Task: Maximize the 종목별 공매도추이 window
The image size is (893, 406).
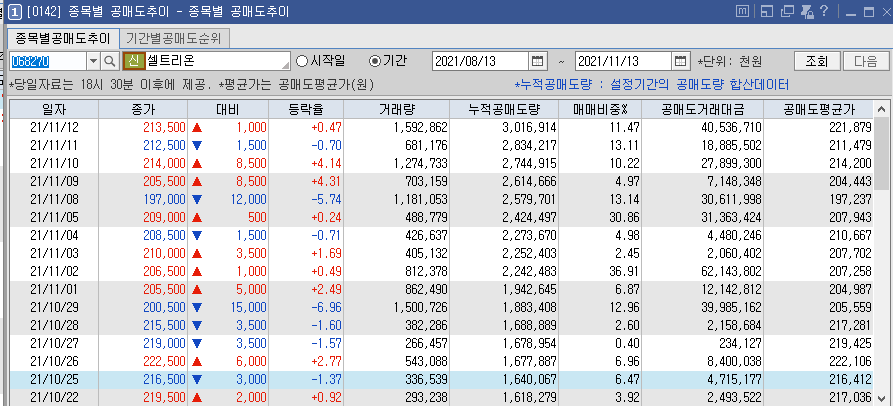Action: [869, 12]
